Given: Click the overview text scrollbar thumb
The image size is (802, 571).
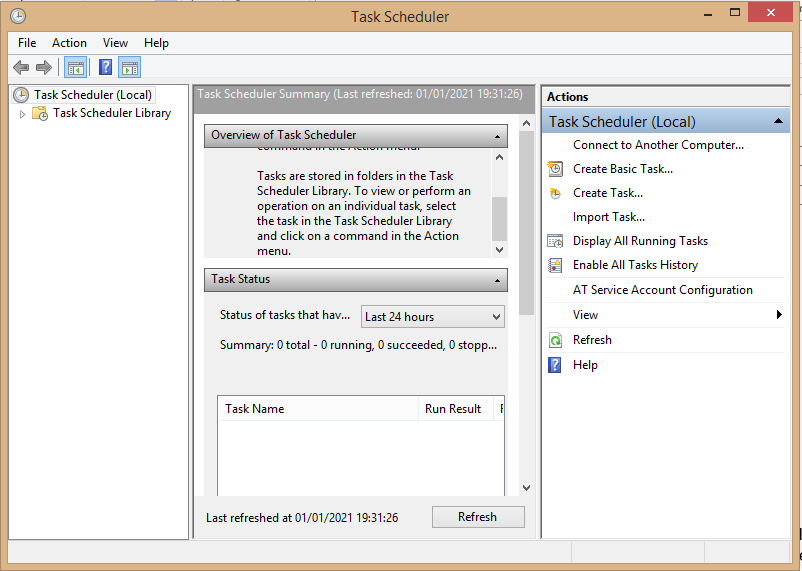Looking at the screenshot, I should (500, 218).
